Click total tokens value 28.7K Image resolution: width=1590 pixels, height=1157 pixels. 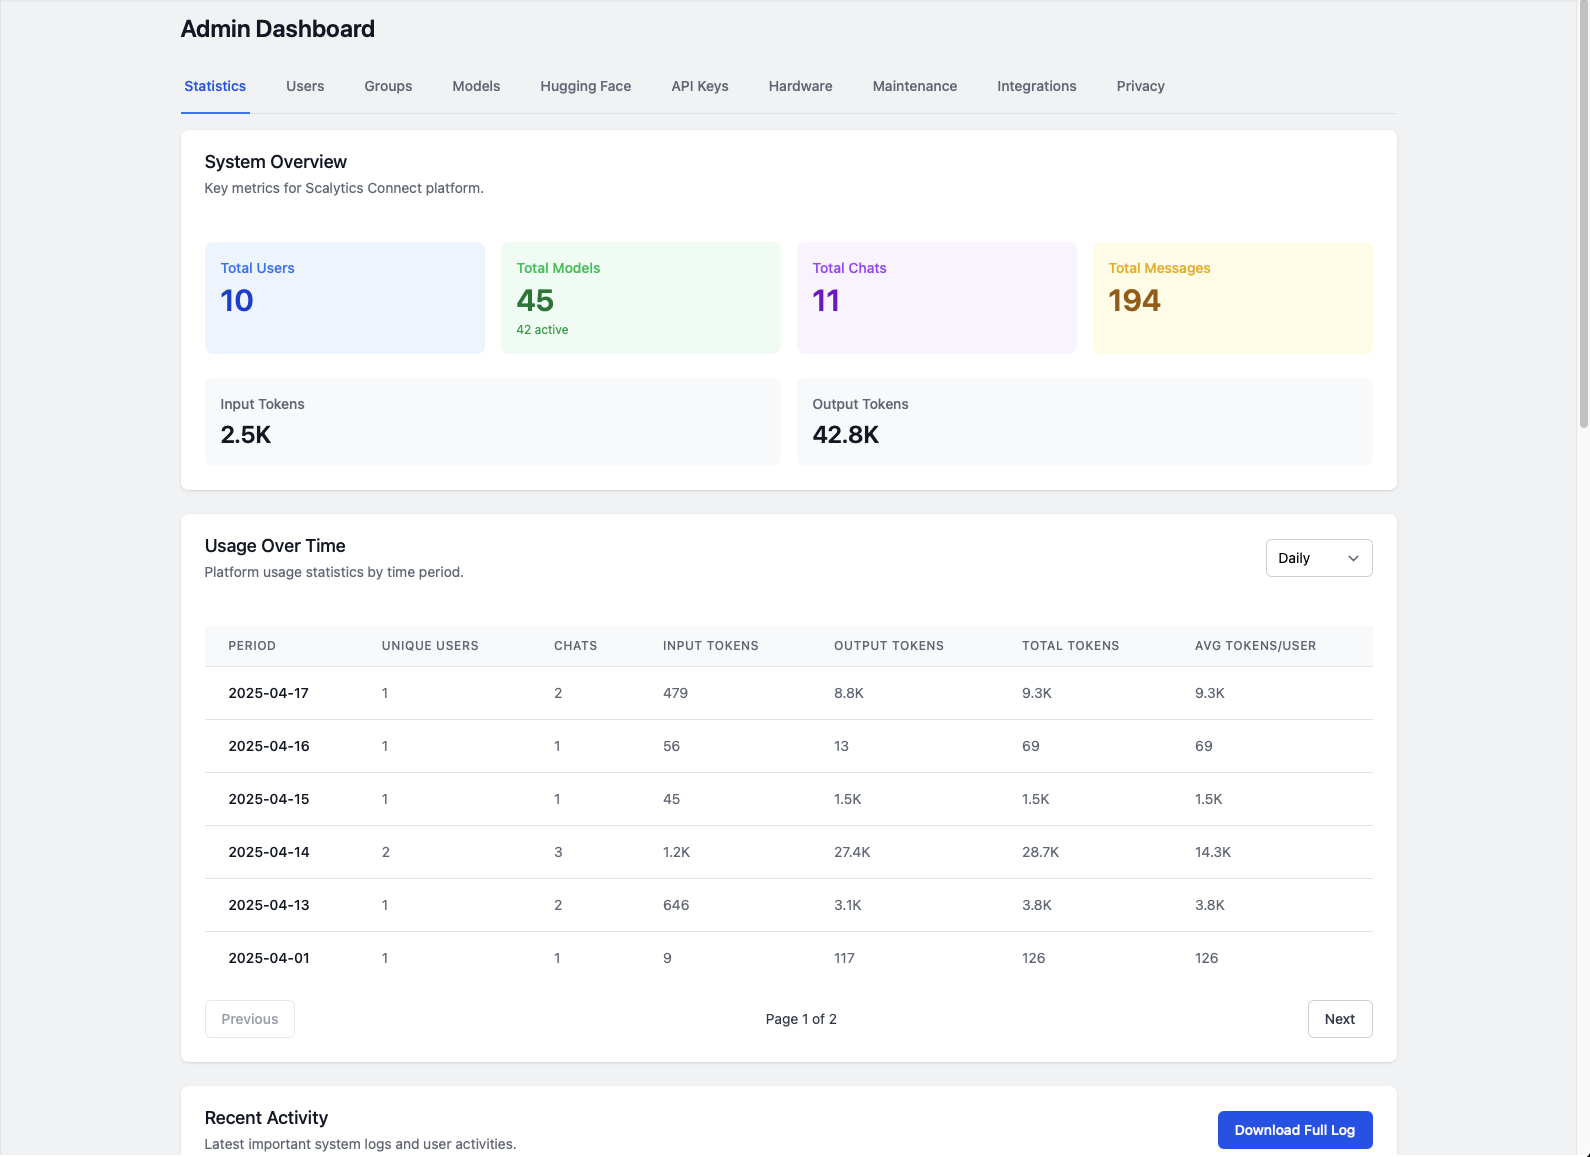point(1041,852)
